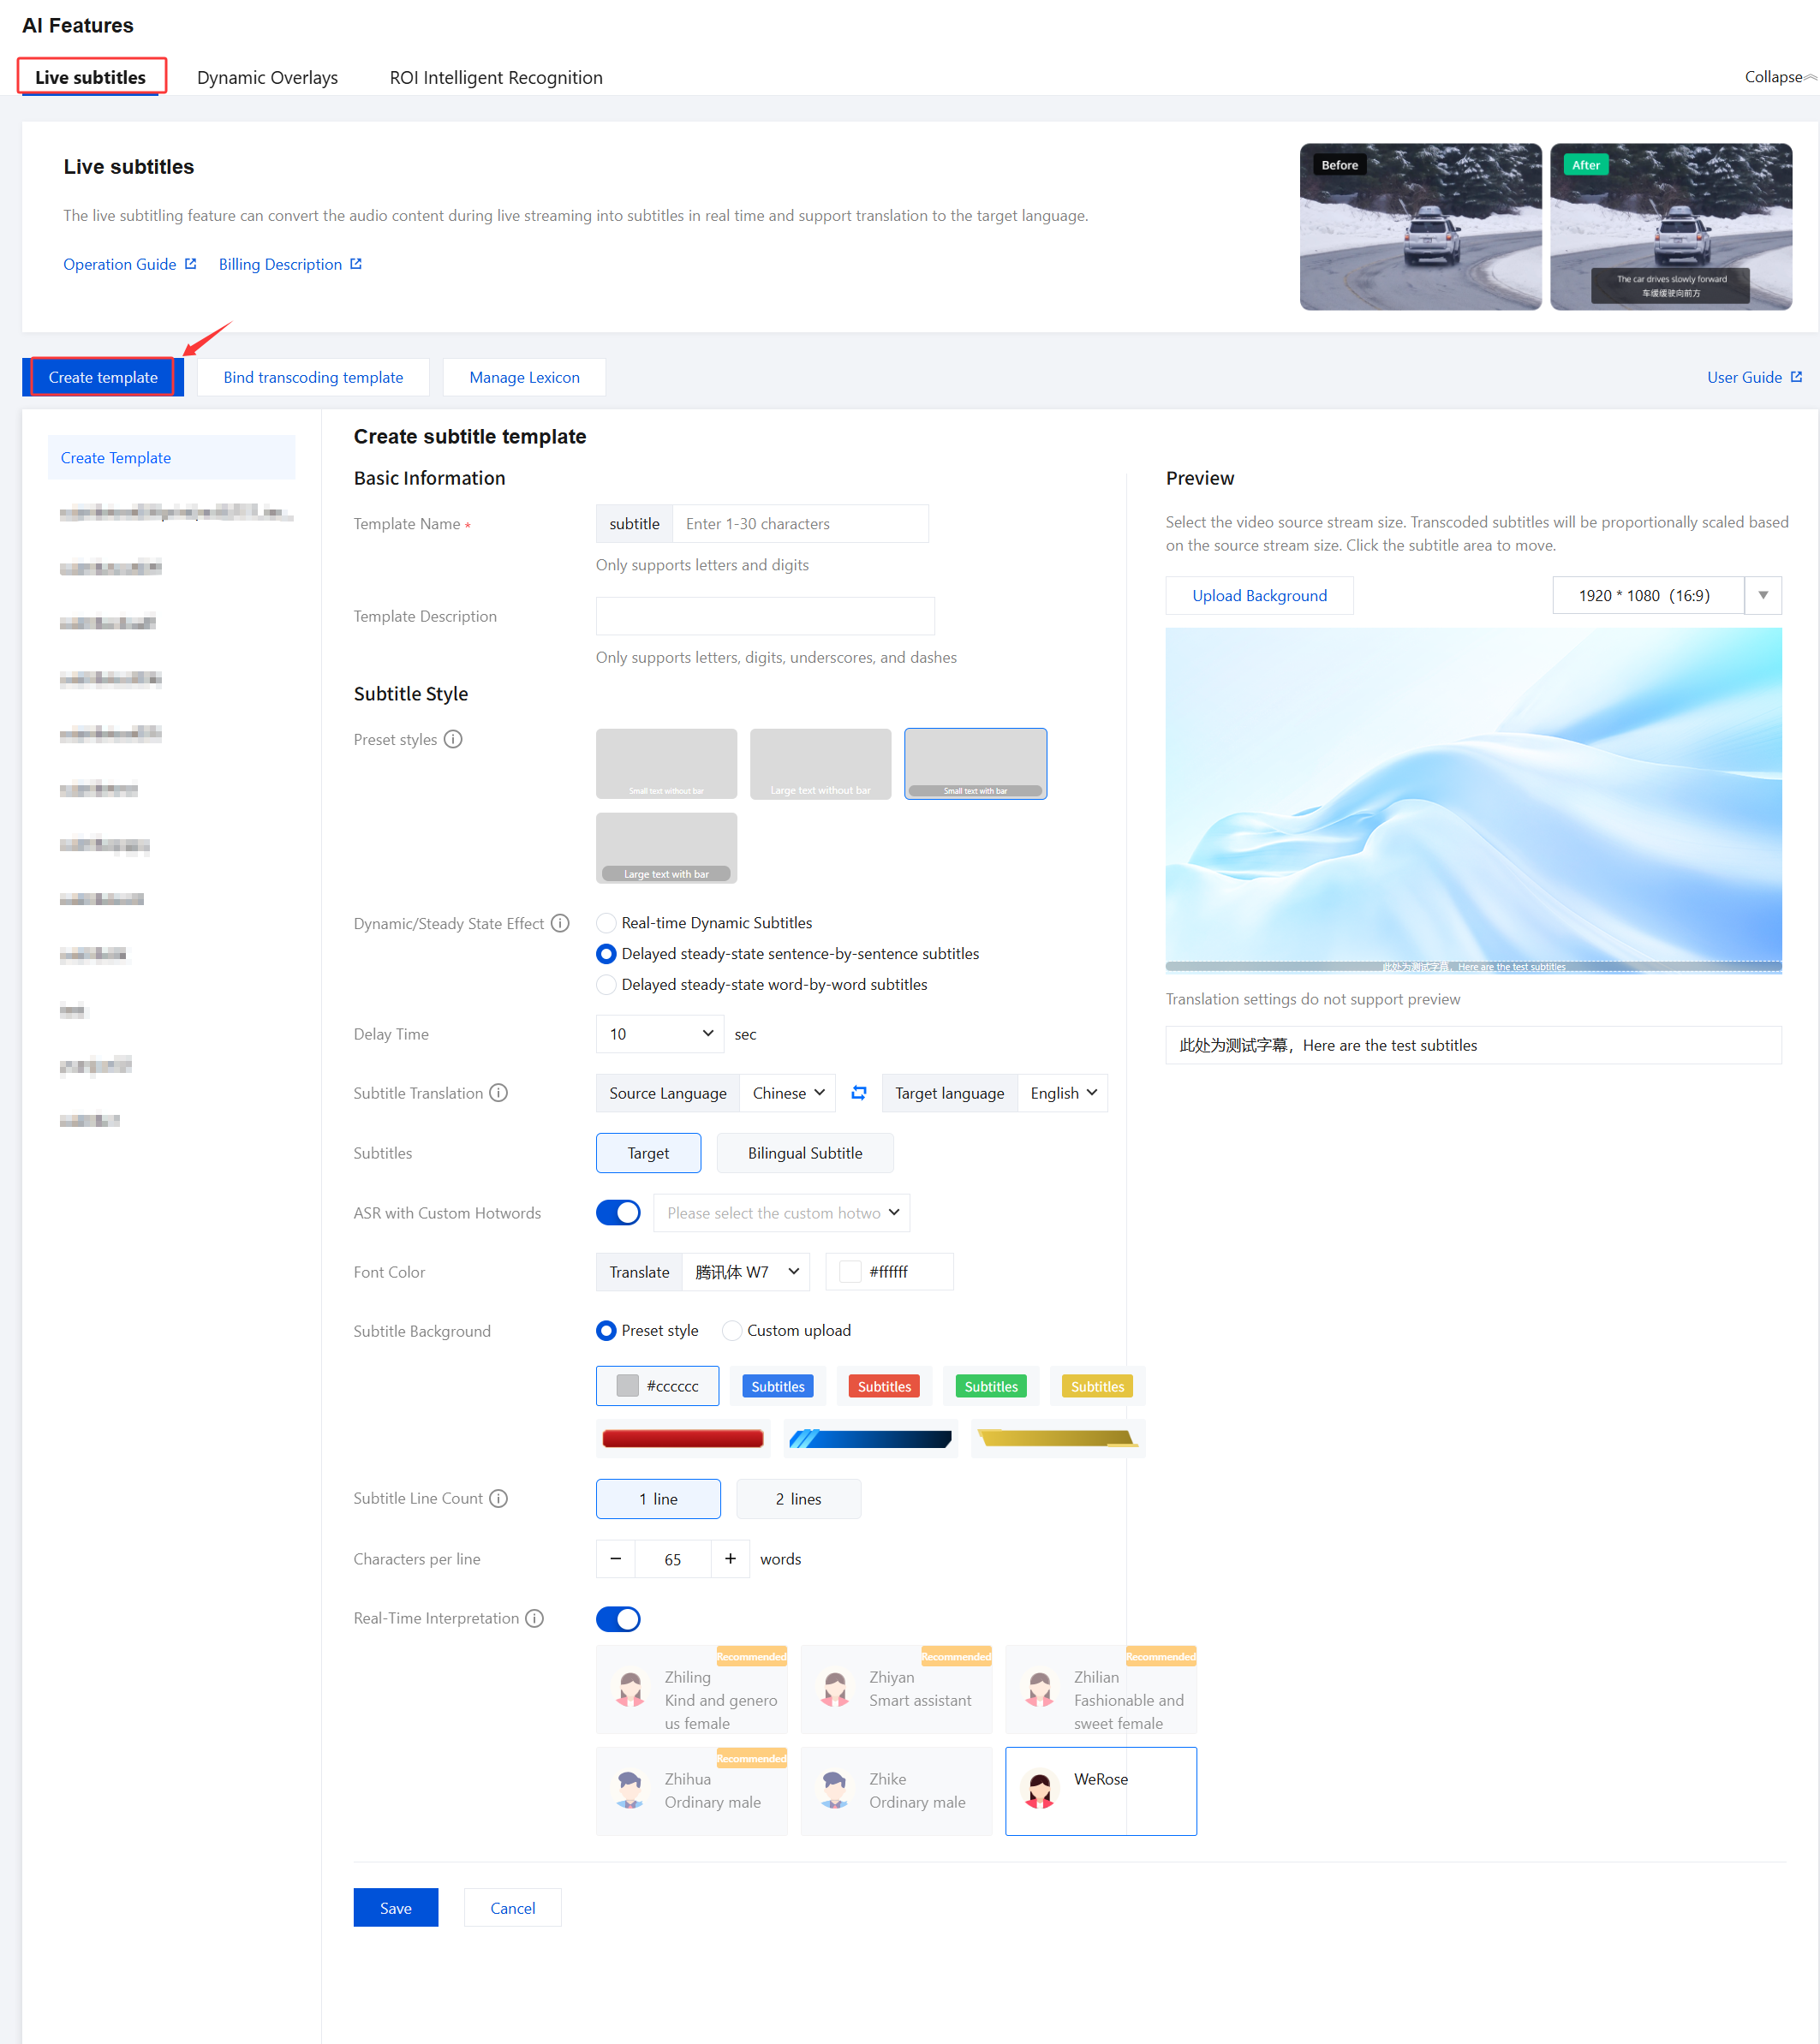
Task: Choose the red gradient subtitle background swatch
Action: pos(683,1438)
